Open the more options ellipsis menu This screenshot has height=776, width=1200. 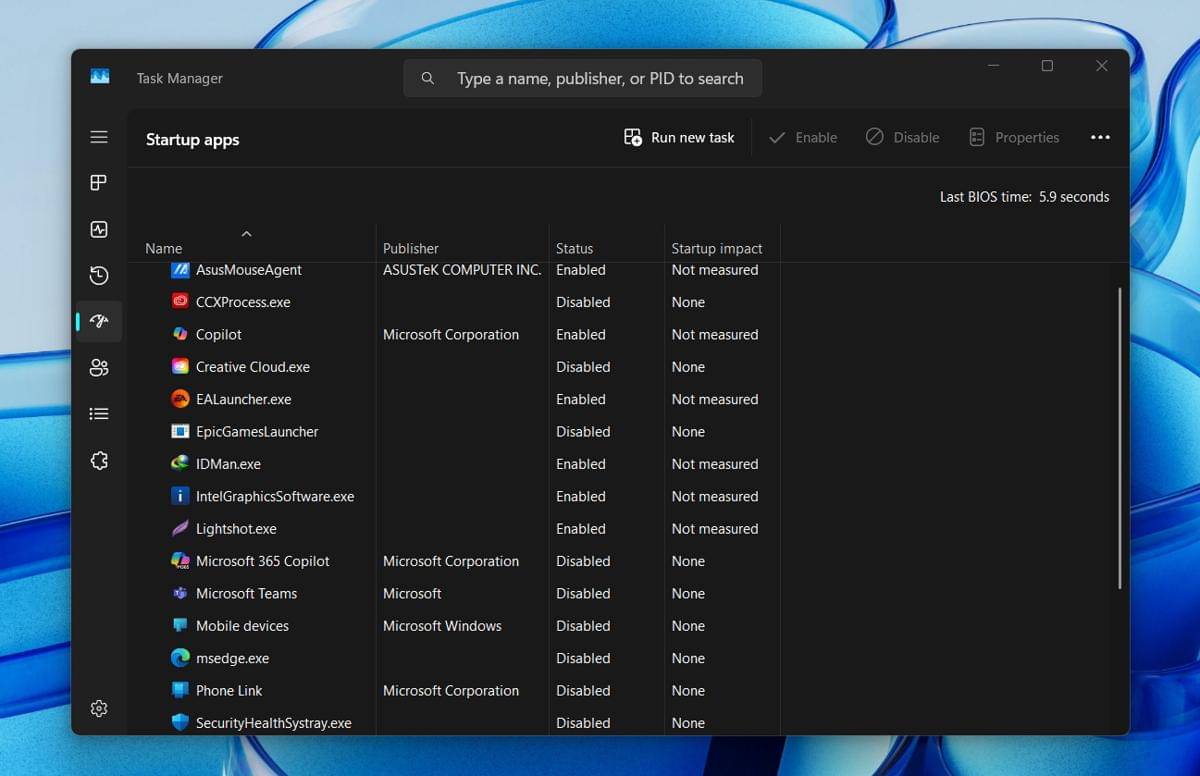pyautogui.click(x=1100, y=137)
